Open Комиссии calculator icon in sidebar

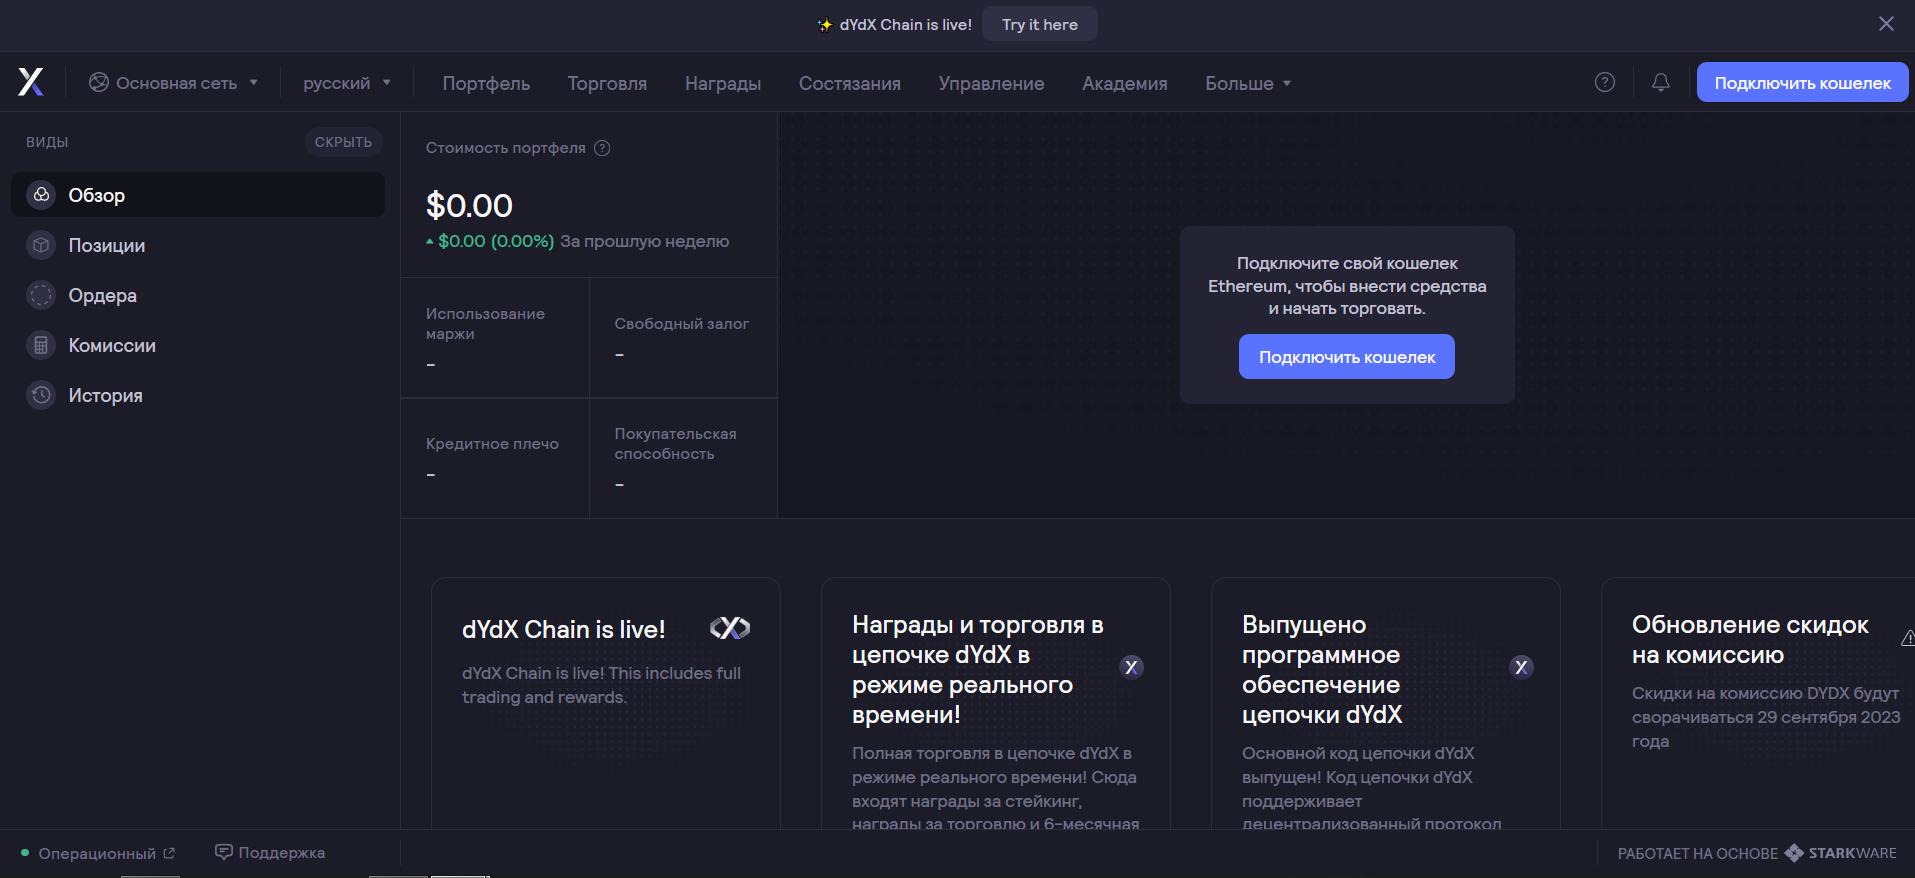tap(41, 345)
